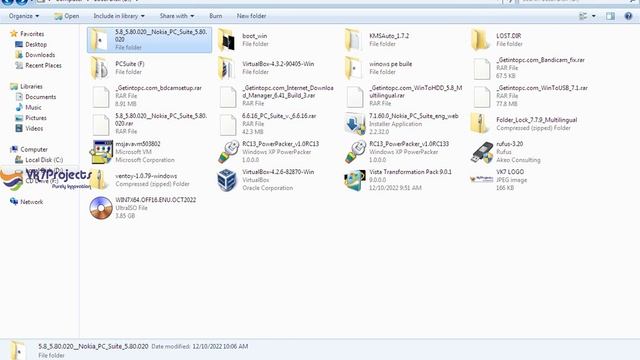Select Favorites in the navigation pane
Image resolution: width=640 pixels, height=360 pixels.
28,34
